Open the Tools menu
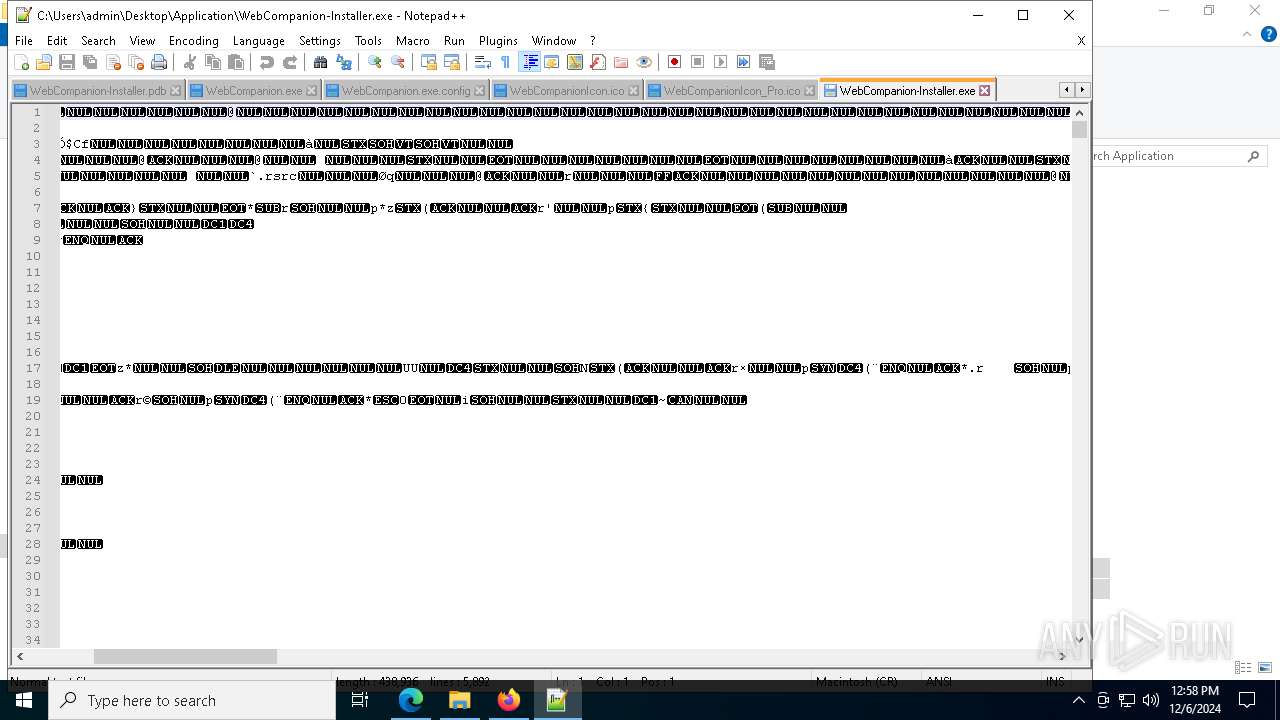Screen dimensions: 1280x720 click(368, 41)
